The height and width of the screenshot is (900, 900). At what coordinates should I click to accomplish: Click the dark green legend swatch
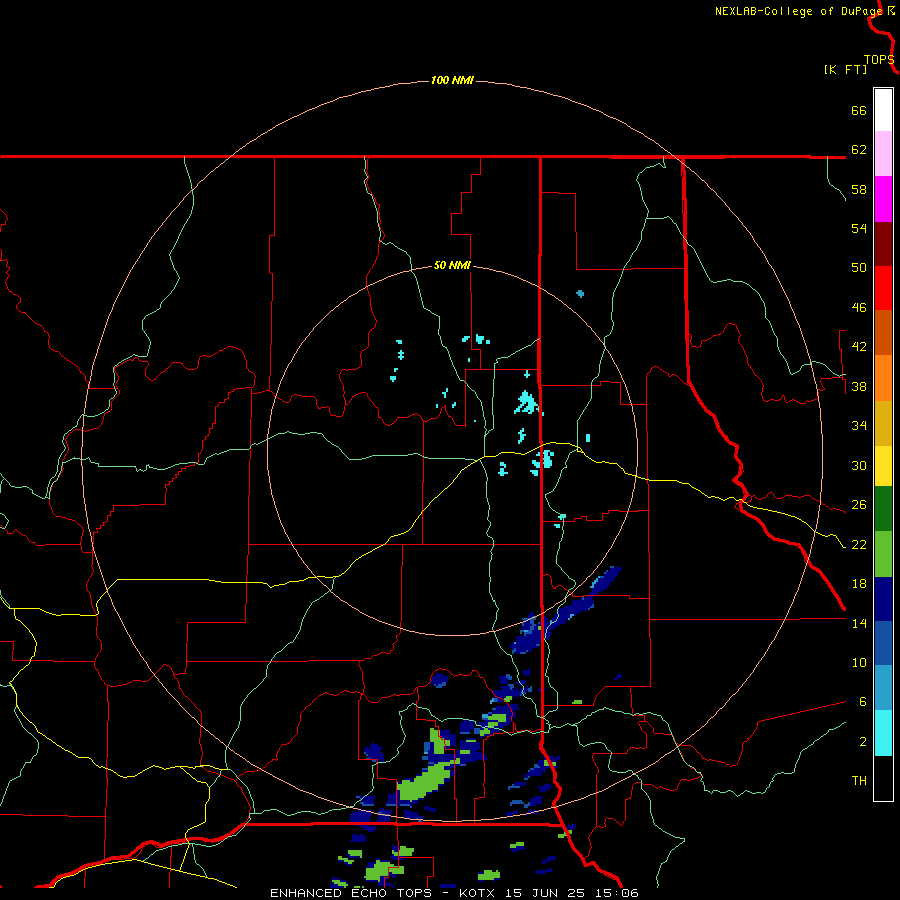pyautogui.click(x=883, y=509)
